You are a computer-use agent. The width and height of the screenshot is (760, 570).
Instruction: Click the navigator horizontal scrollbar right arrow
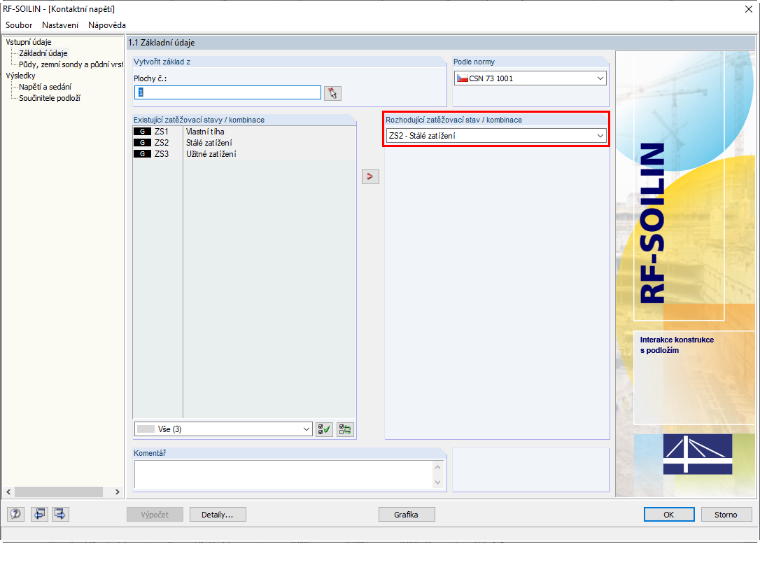coord(117,491)
